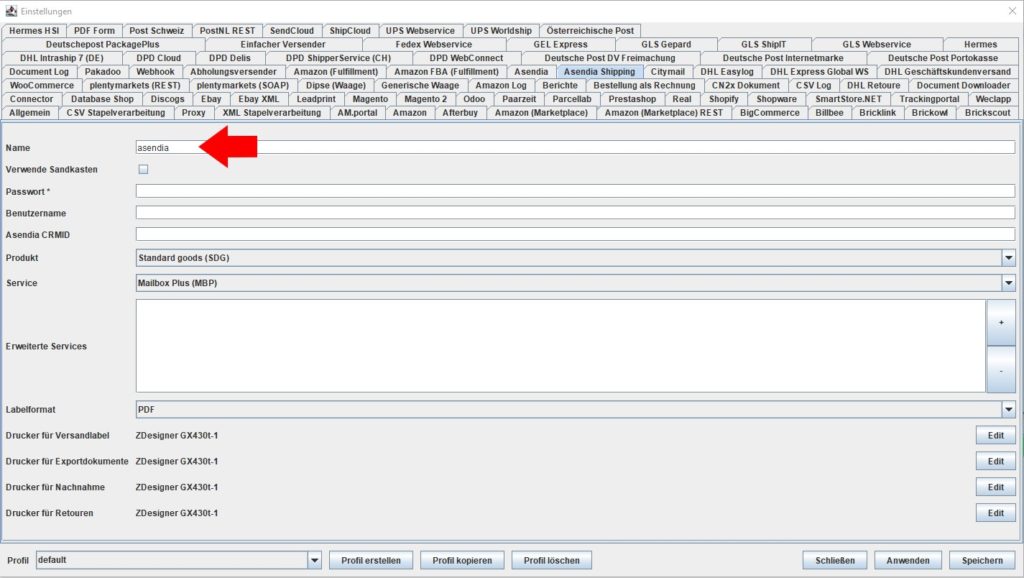Viewport: 1024px width, 578px height.
Task: Open the UPS Worldship tab
Action: pyautogui.click(x=501, y=31)
